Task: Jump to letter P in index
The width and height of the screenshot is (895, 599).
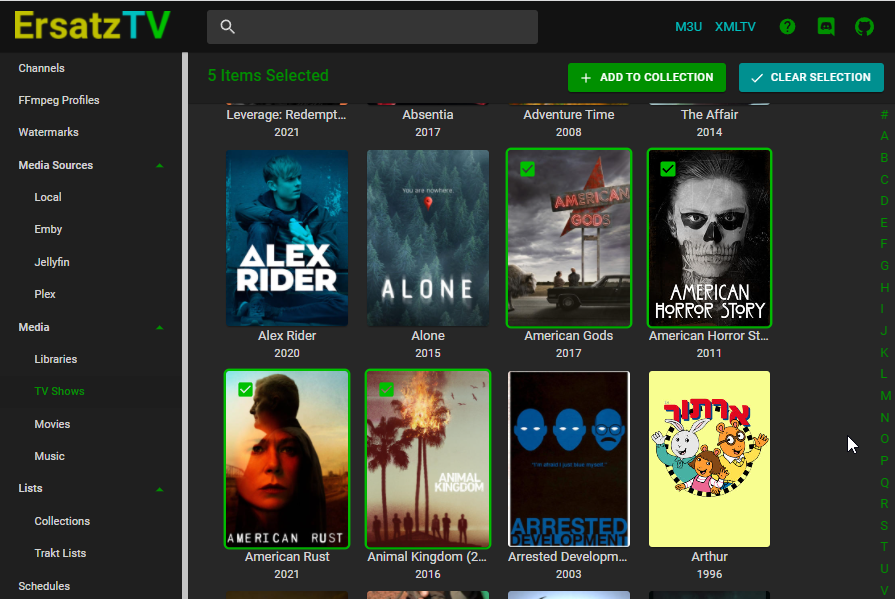Action: [884, 460]
